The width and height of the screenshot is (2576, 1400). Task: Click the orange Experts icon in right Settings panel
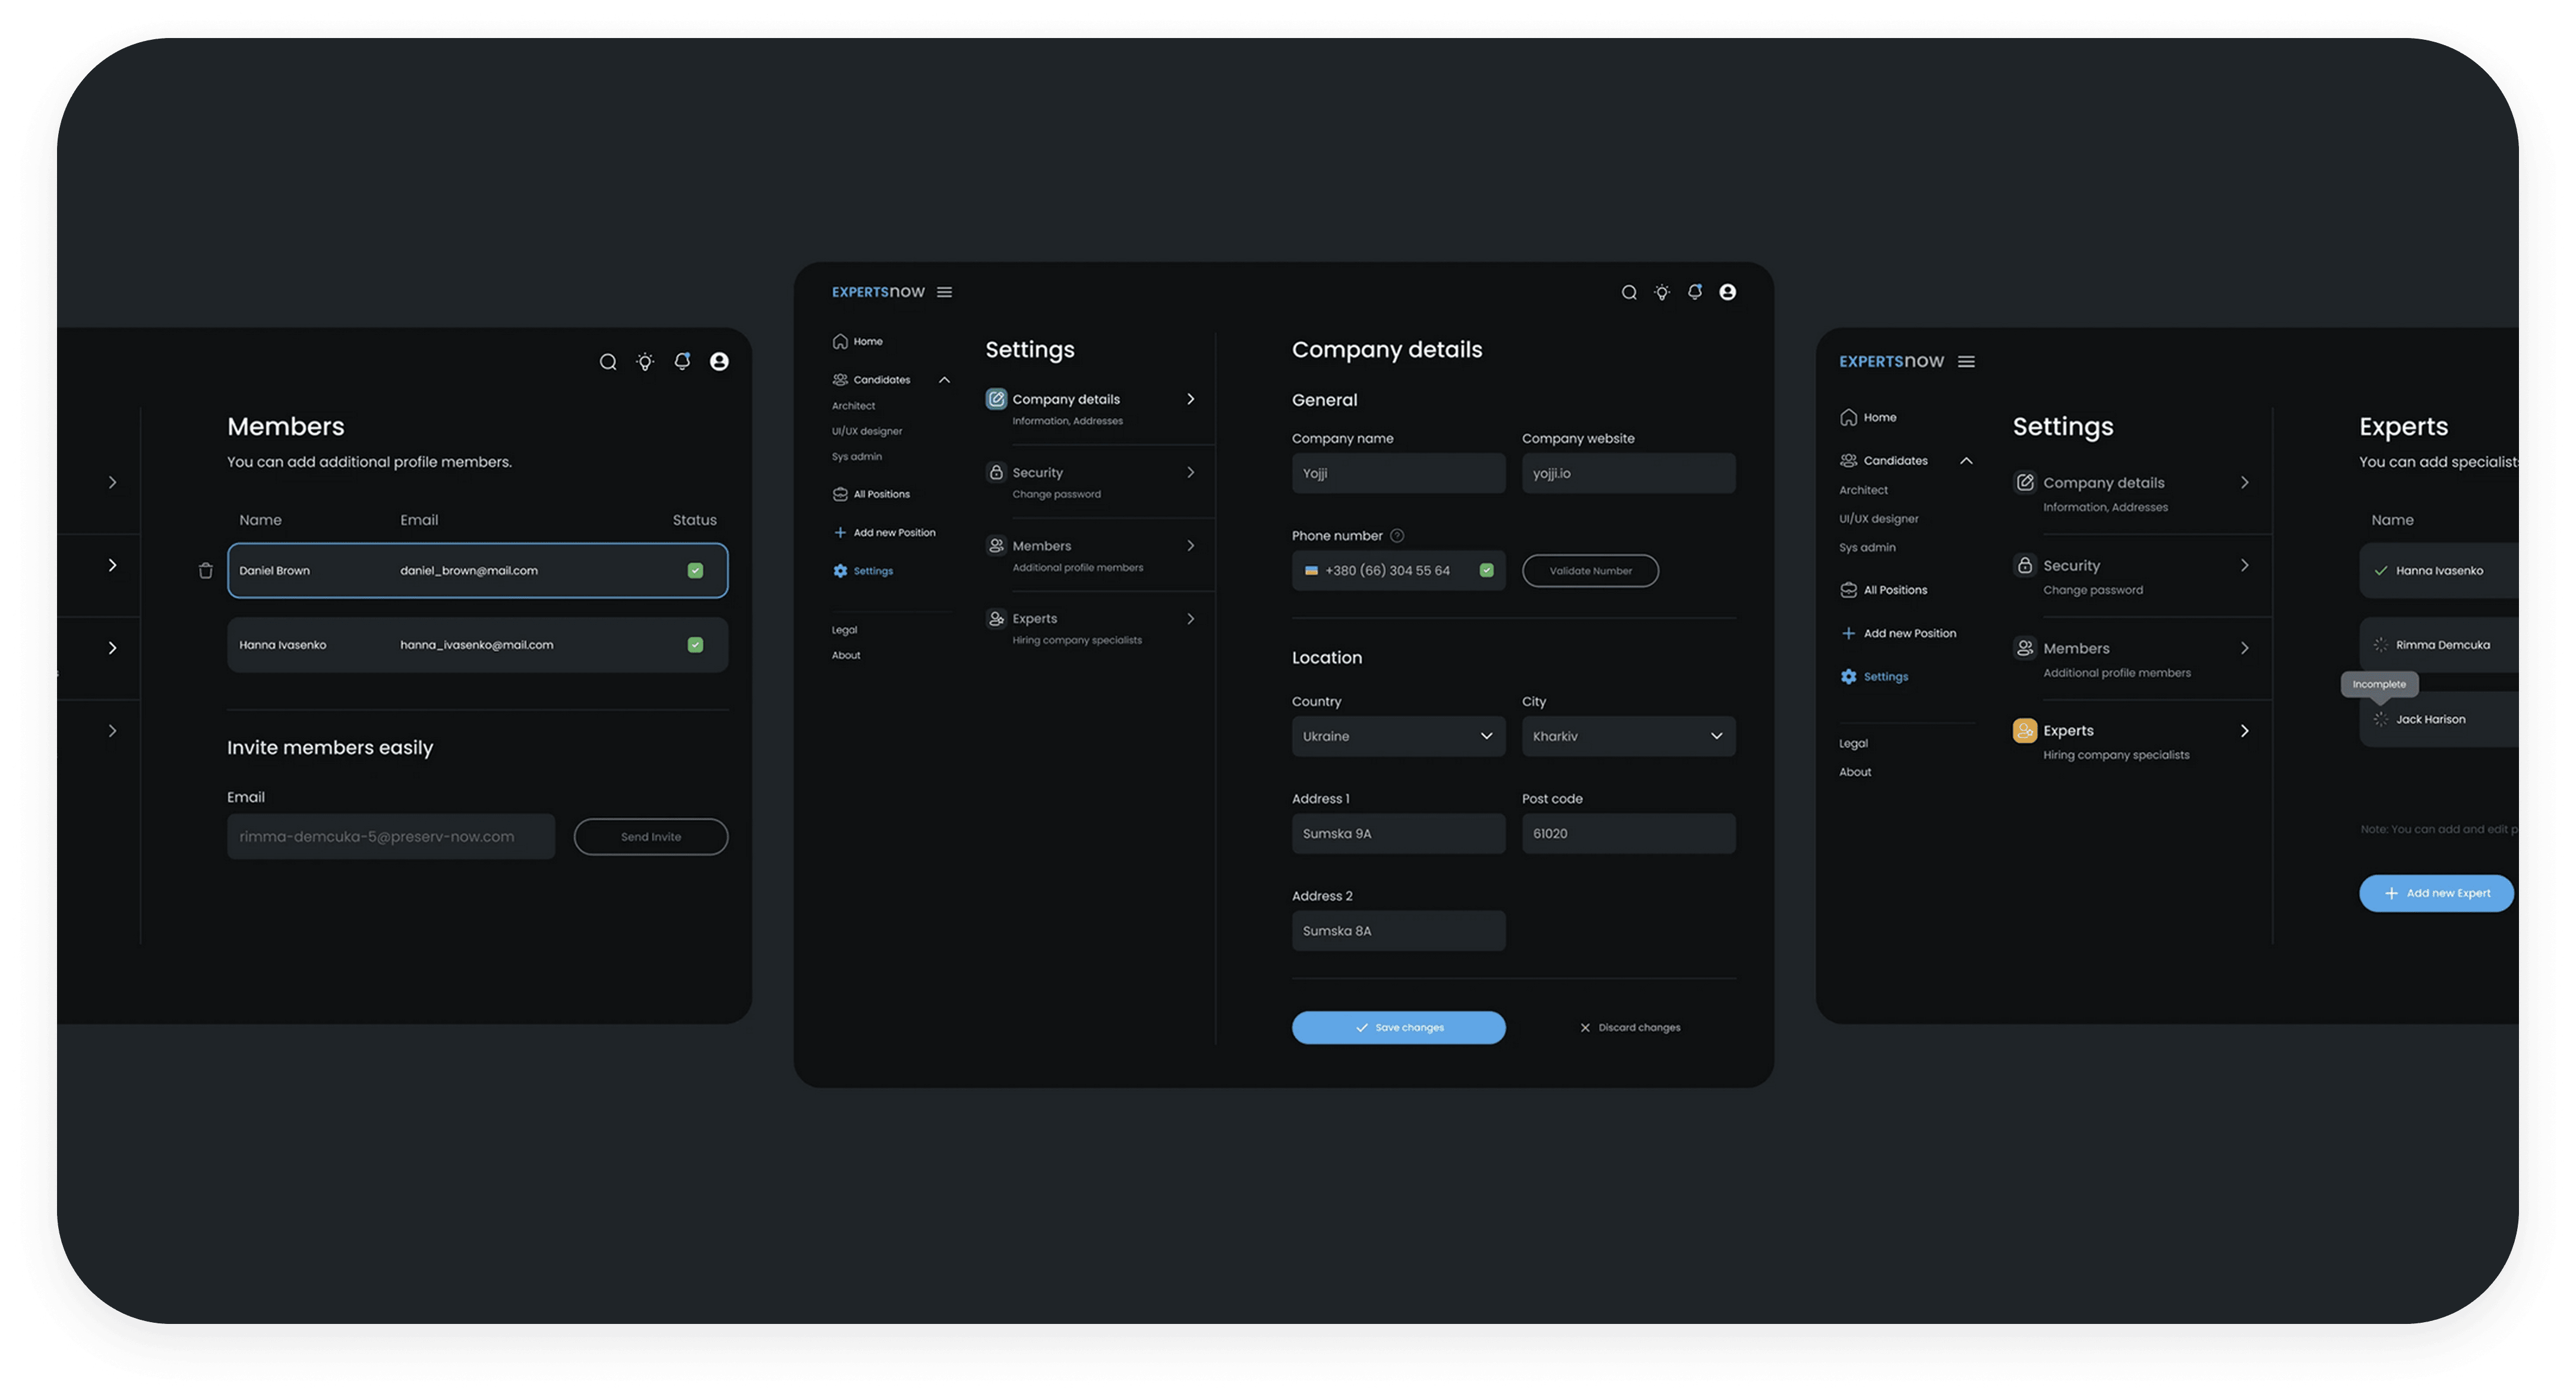[2025, 731]
